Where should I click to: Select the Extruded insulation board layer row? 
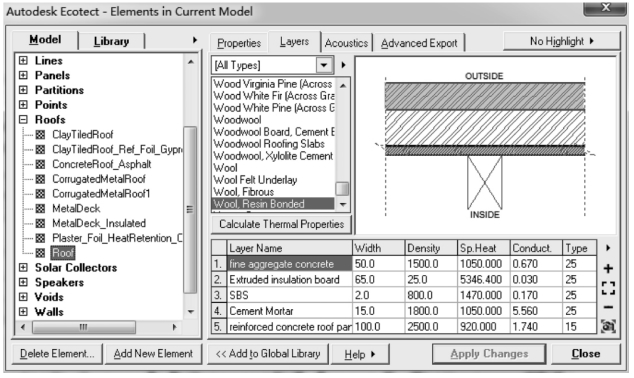coord(404,279)
